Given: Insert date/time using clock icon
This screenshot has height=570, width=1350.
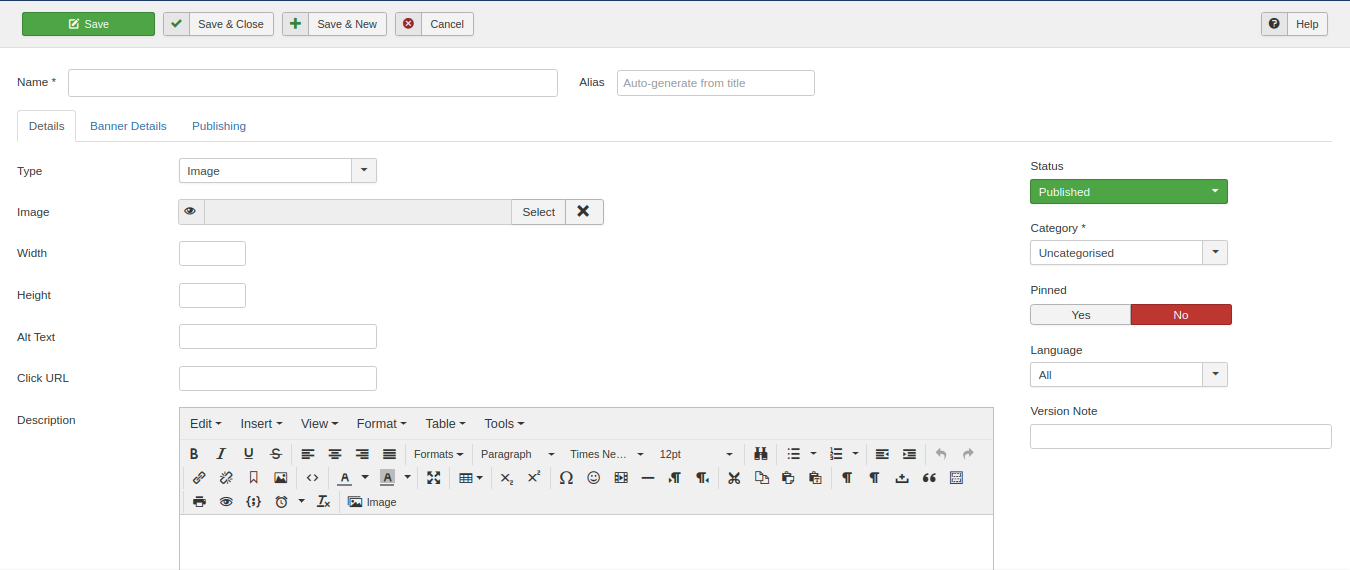Looking at the screenshot, I should pyautogui.click(x=281, y=502).
